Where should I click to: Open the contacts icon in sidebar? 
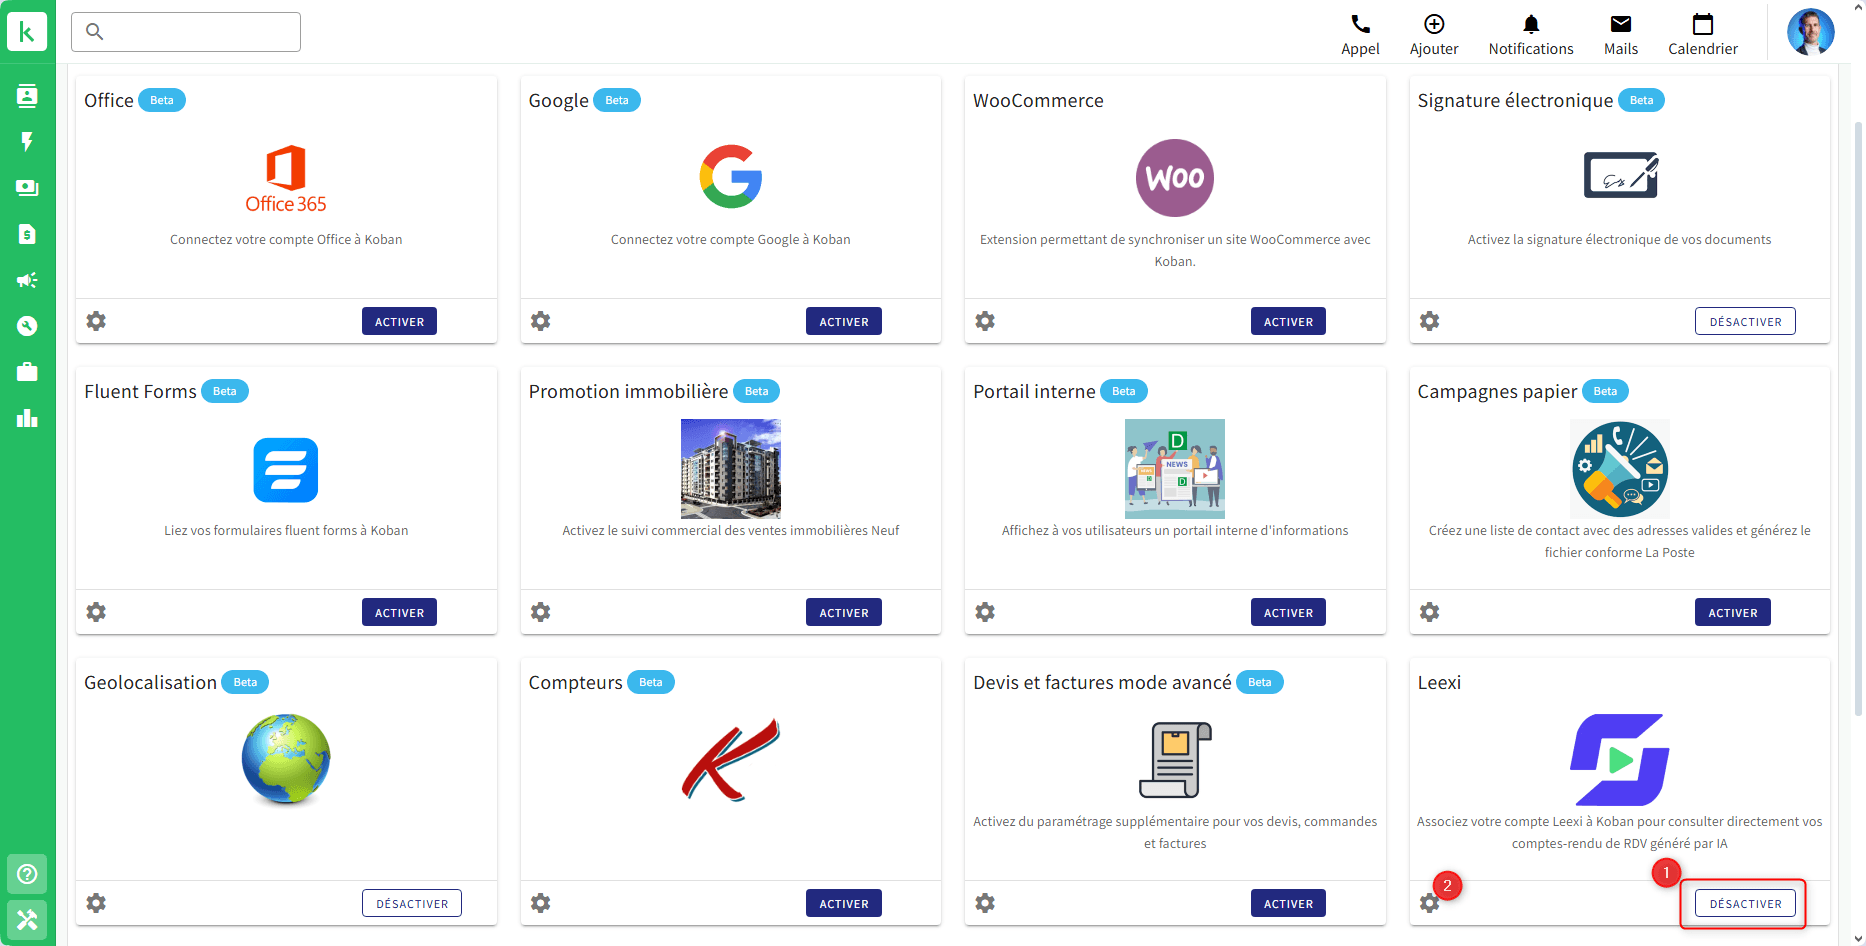[27, 95]
